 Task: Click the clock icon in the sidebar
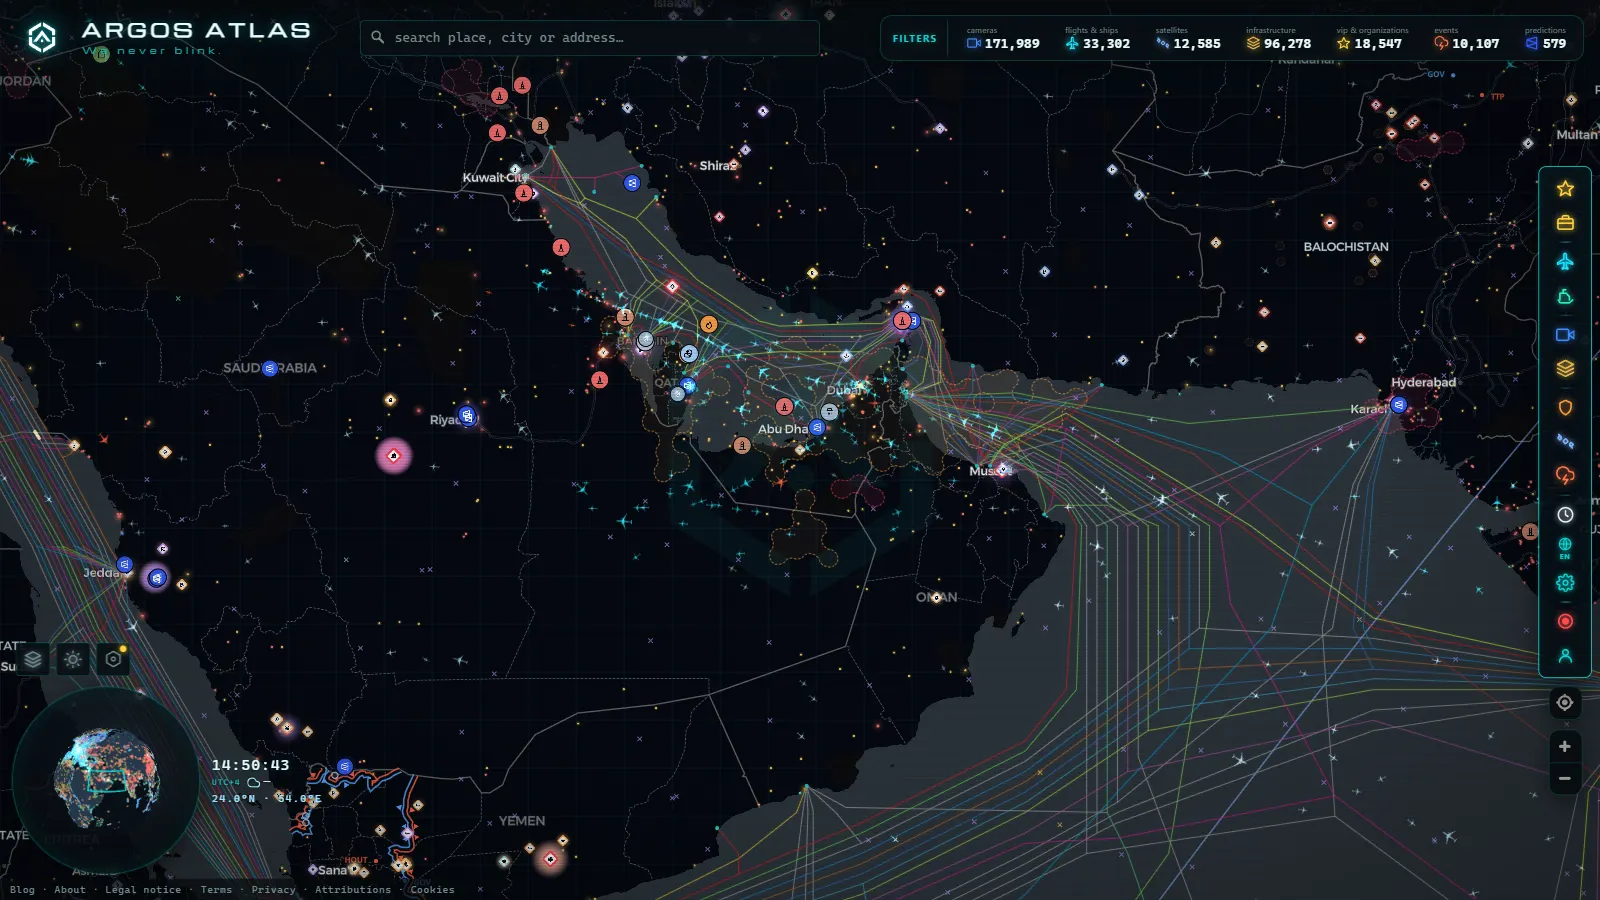click(x=1565, y=515)
